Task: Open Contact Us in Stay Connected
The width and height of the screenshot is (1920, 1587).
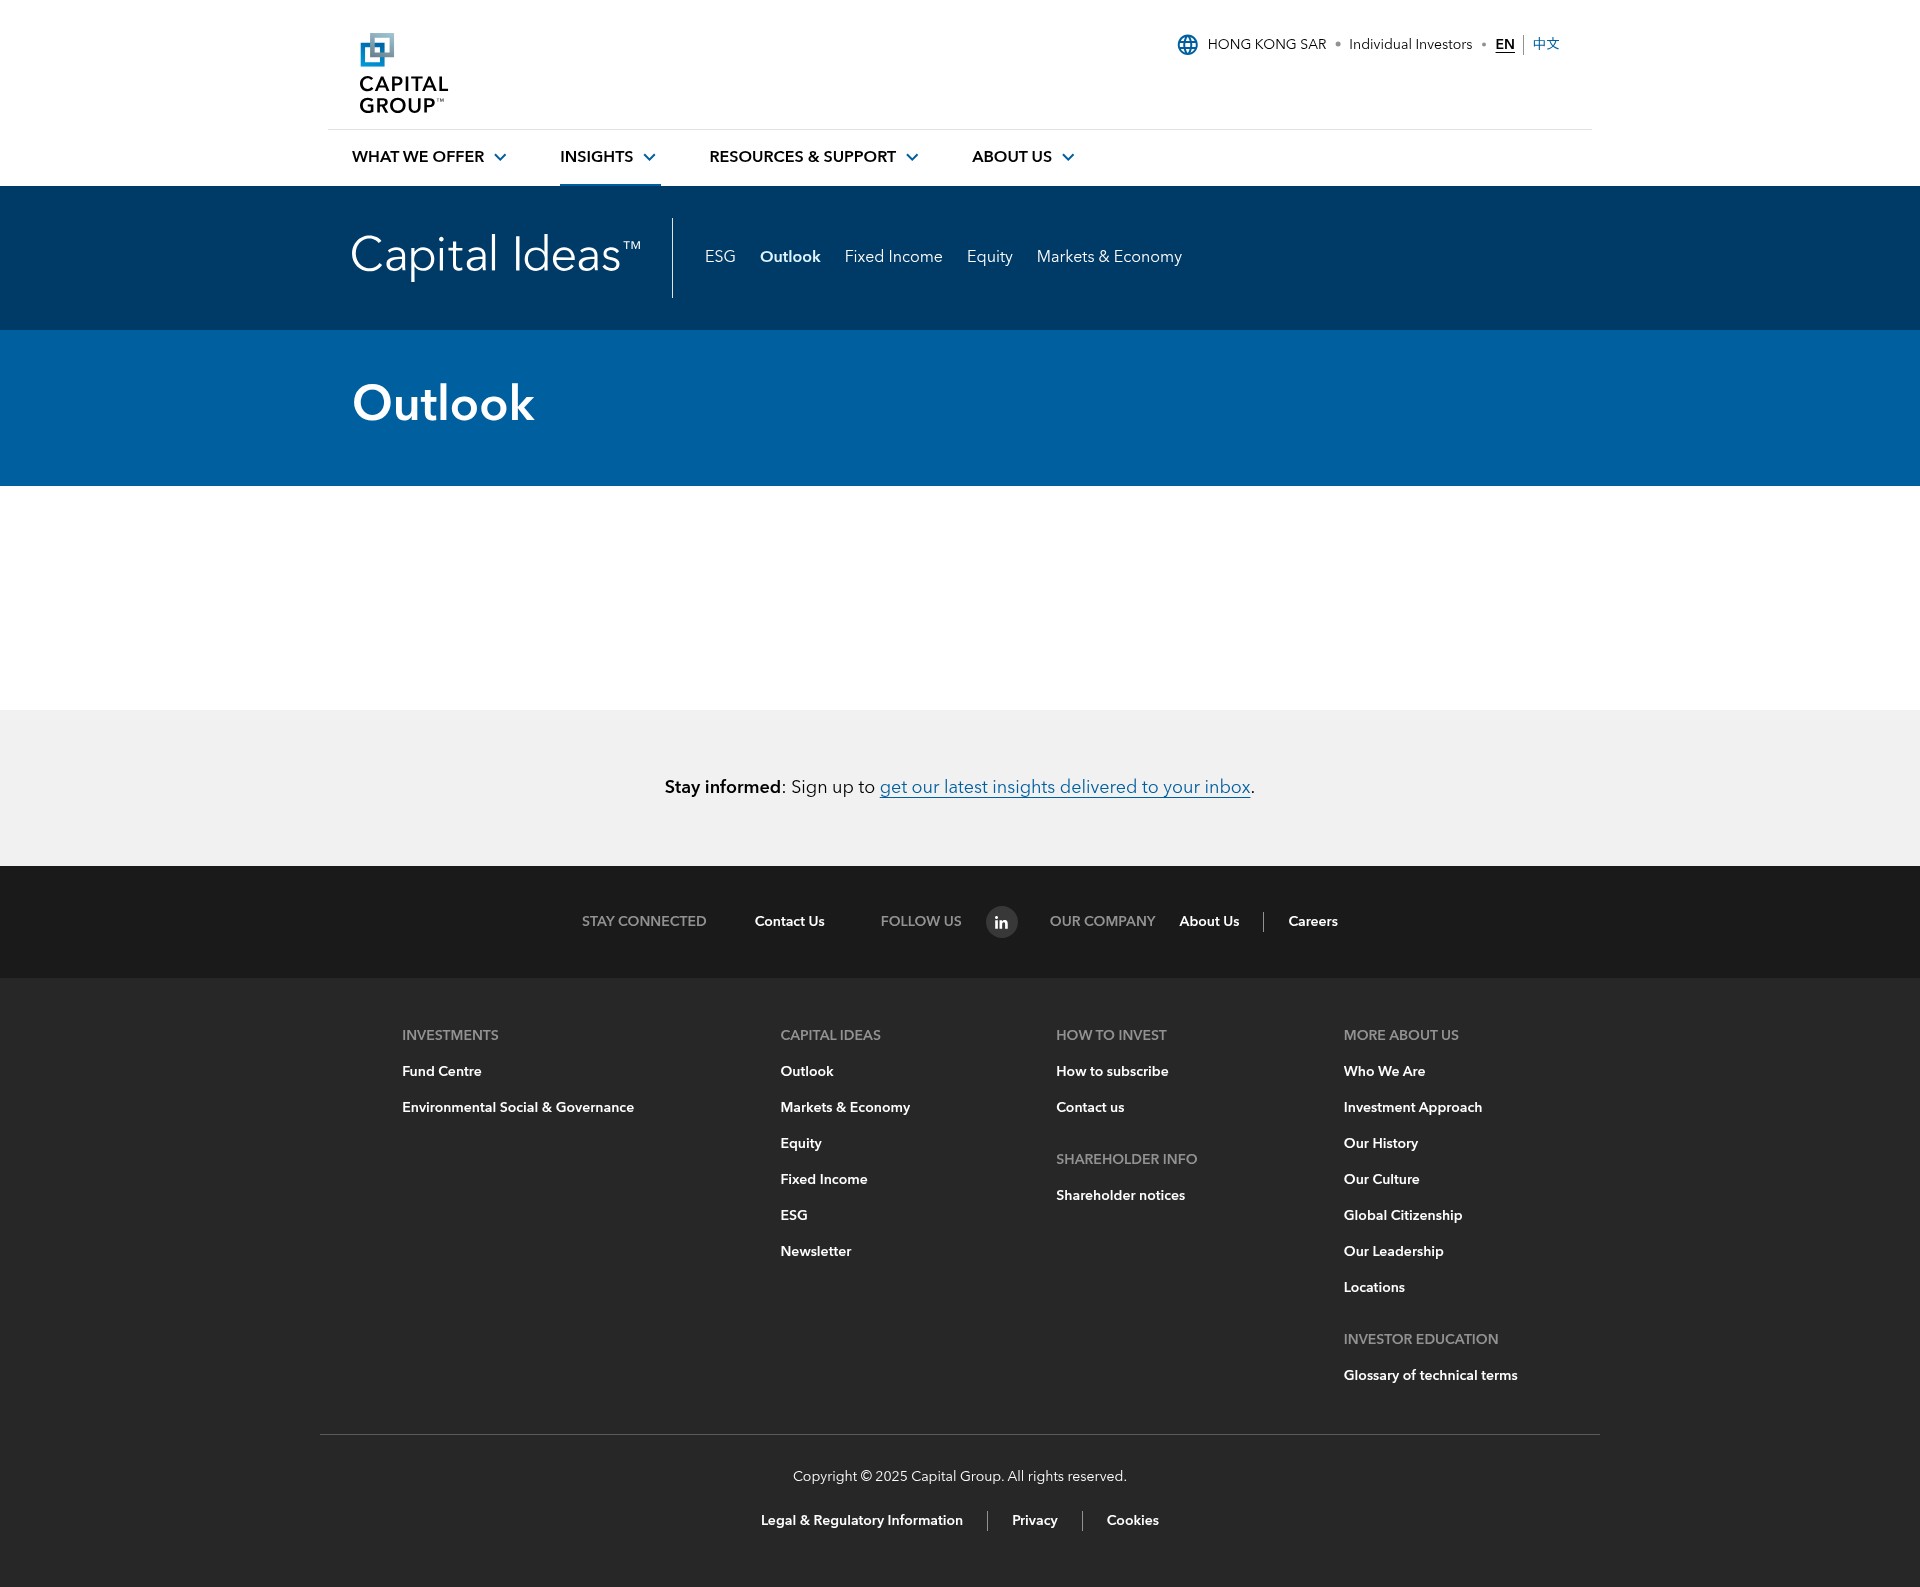Action: click(789, 921)
